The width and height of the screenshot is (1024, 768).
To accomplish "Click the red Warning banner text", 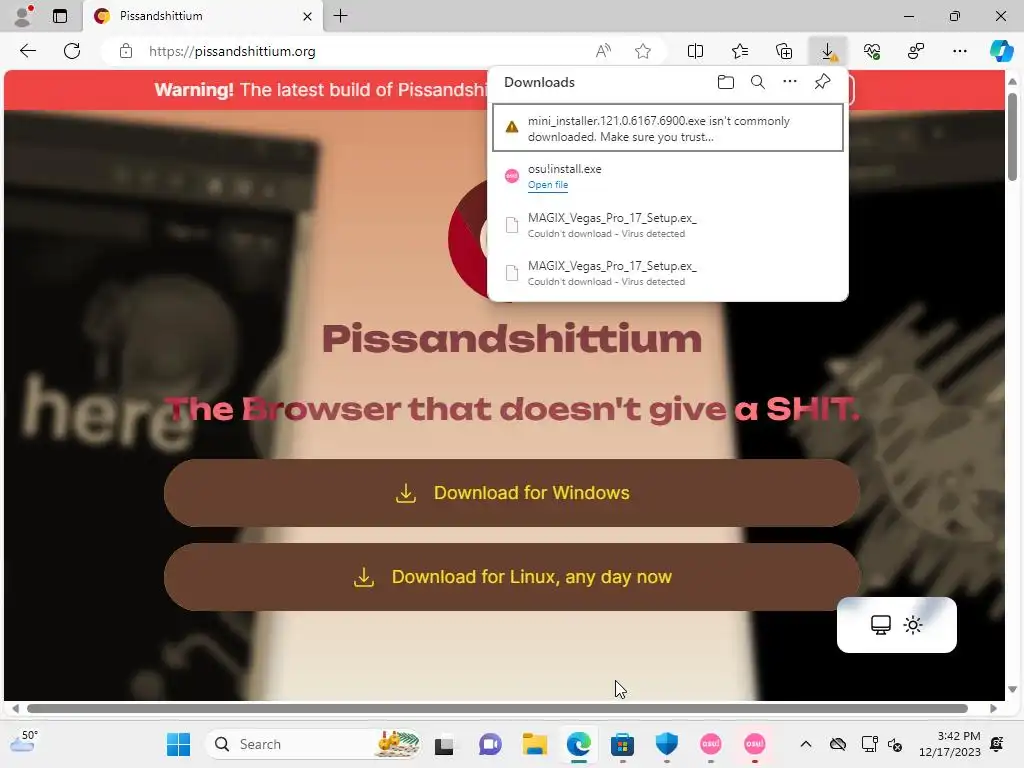I will click(x=320, y=89).
